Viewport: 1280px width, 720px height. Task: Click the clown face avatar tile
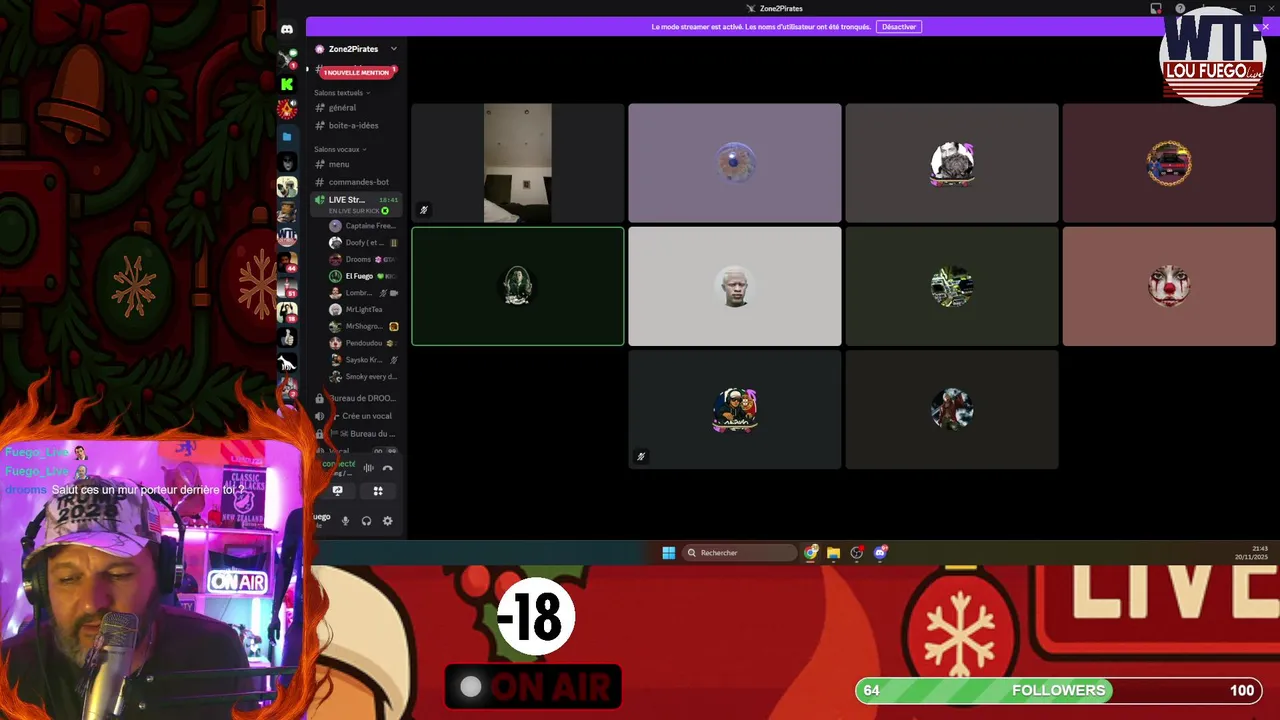tap(1169, 286)
